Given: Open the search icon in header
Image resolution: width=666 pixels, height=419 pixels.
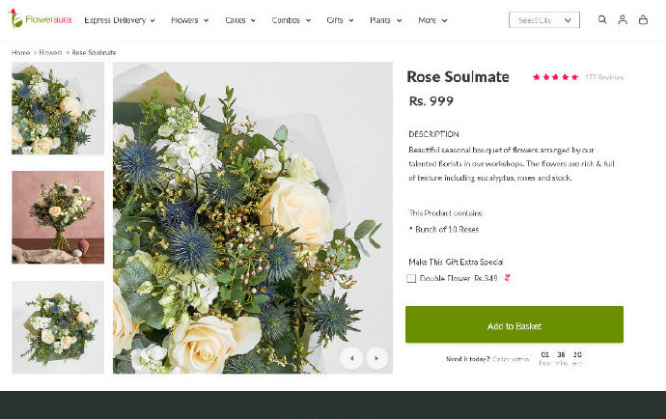Looking at the screenshot, I should tap(602, 19).
